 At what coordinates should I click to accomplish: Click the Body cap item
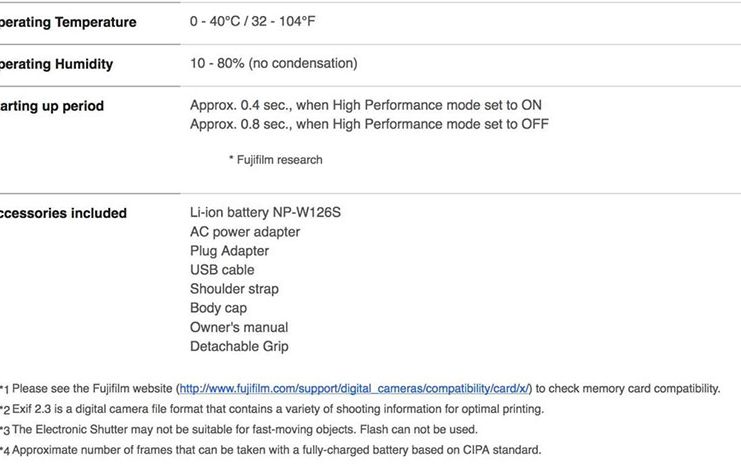tap(218, 308)
